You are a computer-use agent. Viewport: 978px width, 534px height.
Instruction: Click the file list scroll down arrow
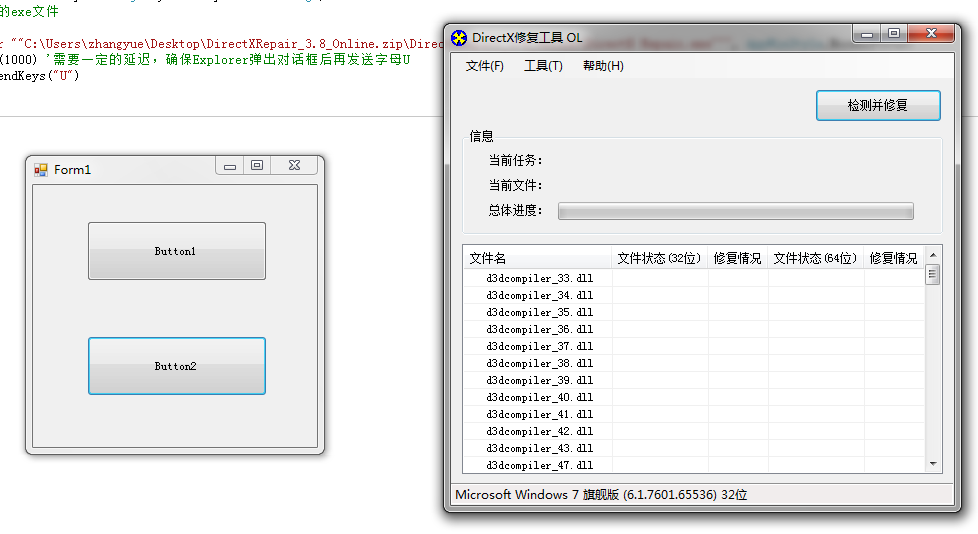[933, 464]
